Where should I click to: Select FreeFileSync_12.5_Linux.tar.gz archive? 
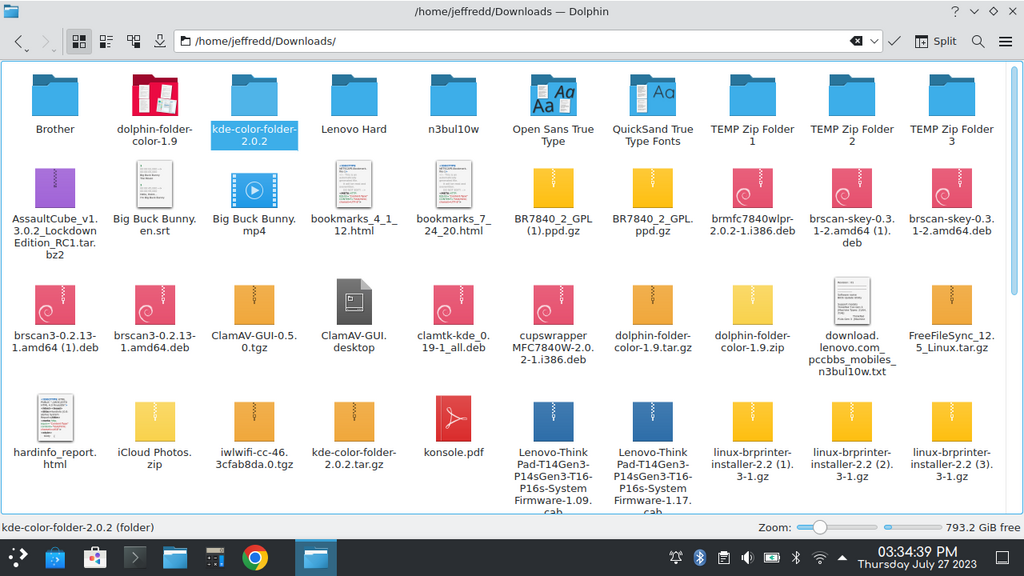click(952, 318)
